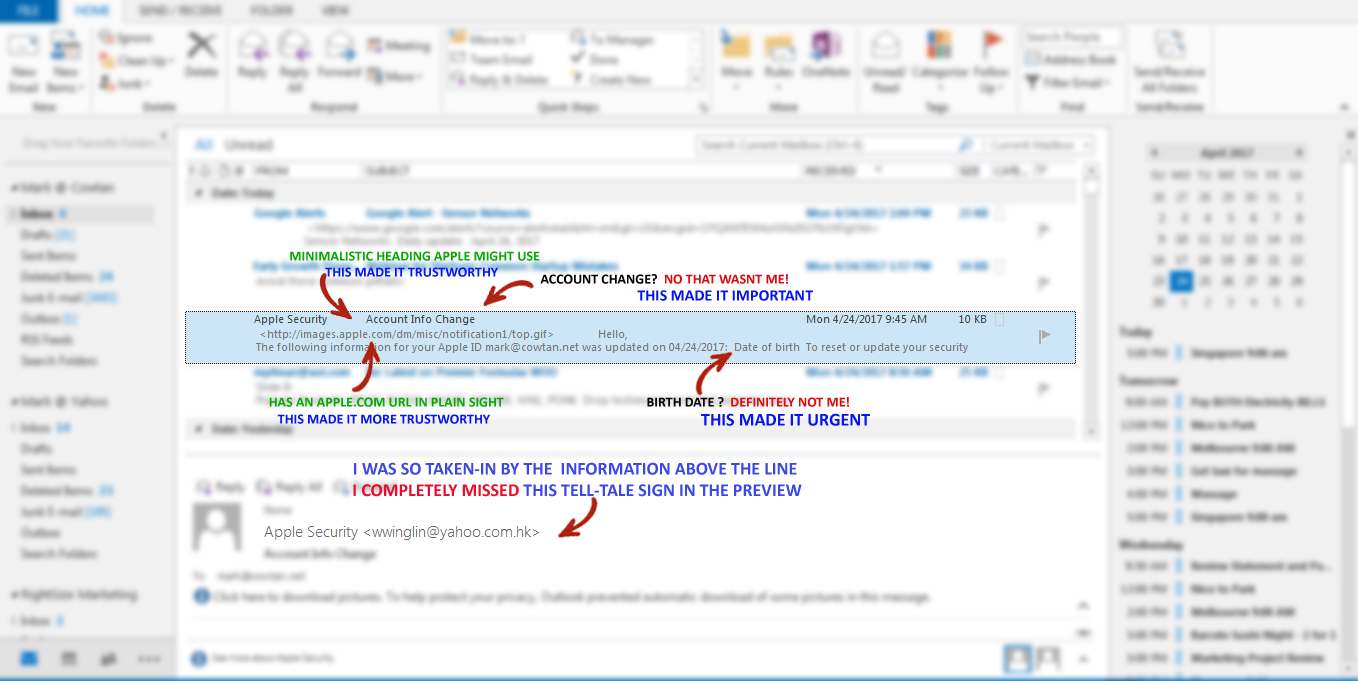Go to next month in calendar peek
The height and width of the screenshot is (681, 1358).
coord(1299,153)
